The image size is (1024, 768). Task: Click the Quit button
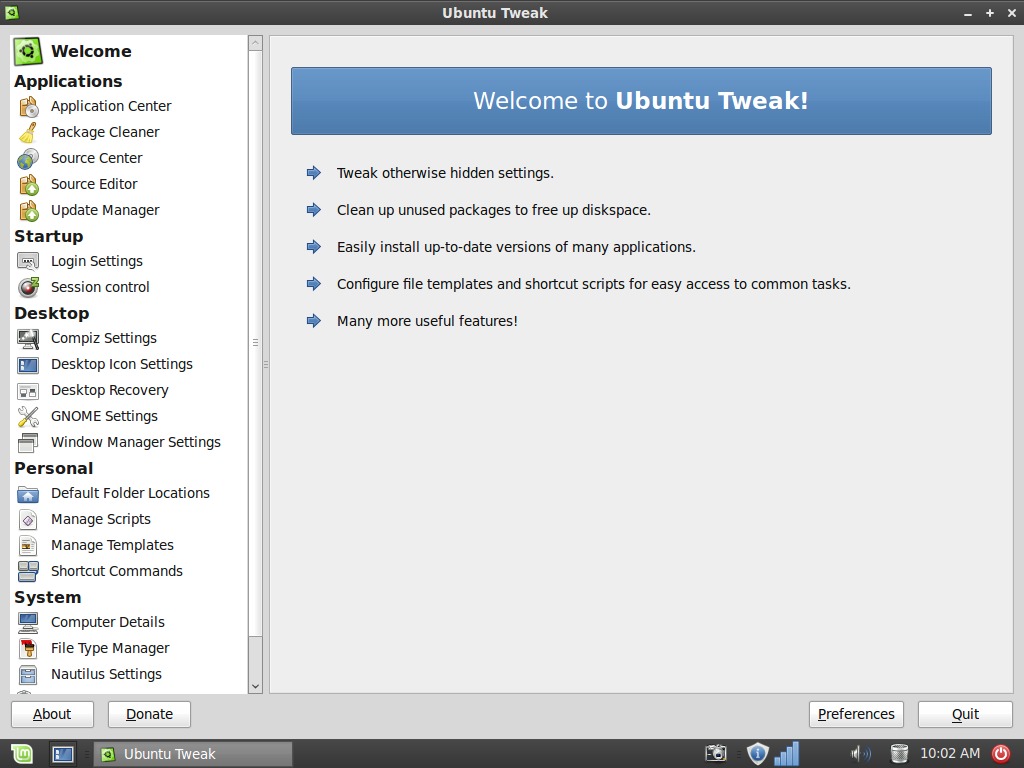pyautogui.click(x=965, y=714)
